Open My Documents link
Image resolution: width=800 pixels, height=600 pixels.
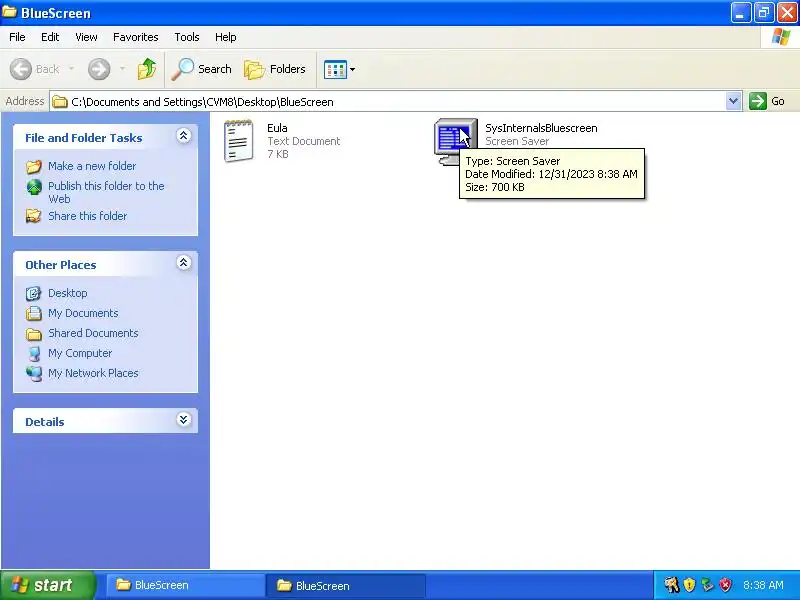click(83, 313)
